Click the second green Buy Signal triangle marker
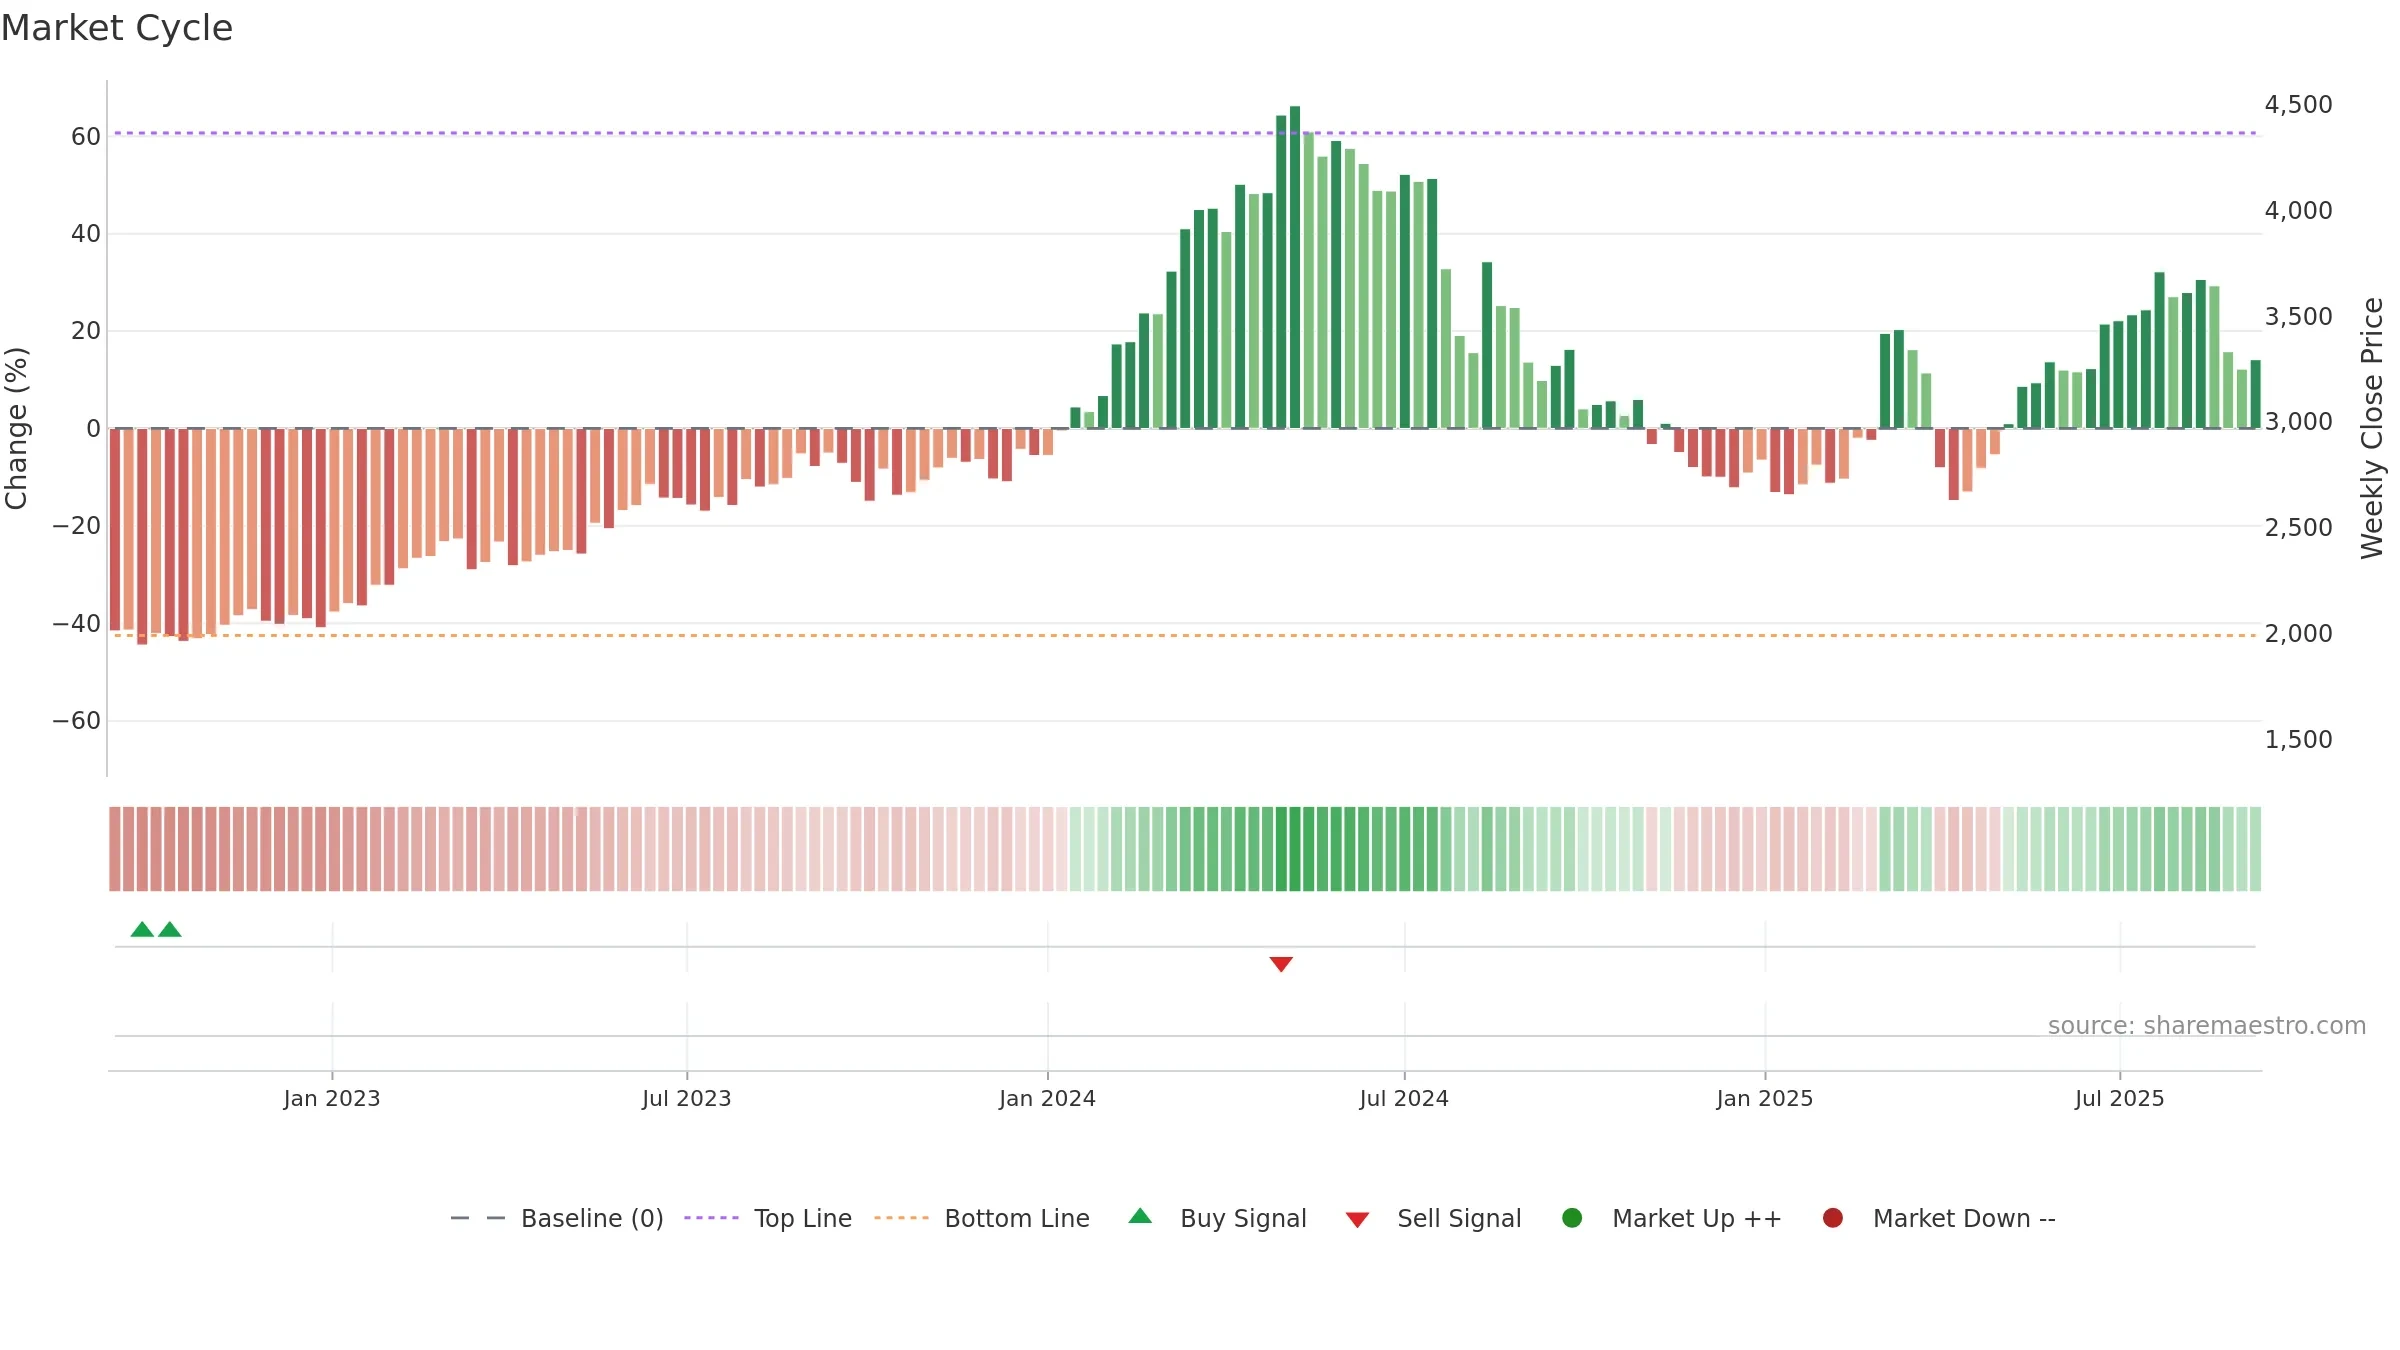 [170, 929]
